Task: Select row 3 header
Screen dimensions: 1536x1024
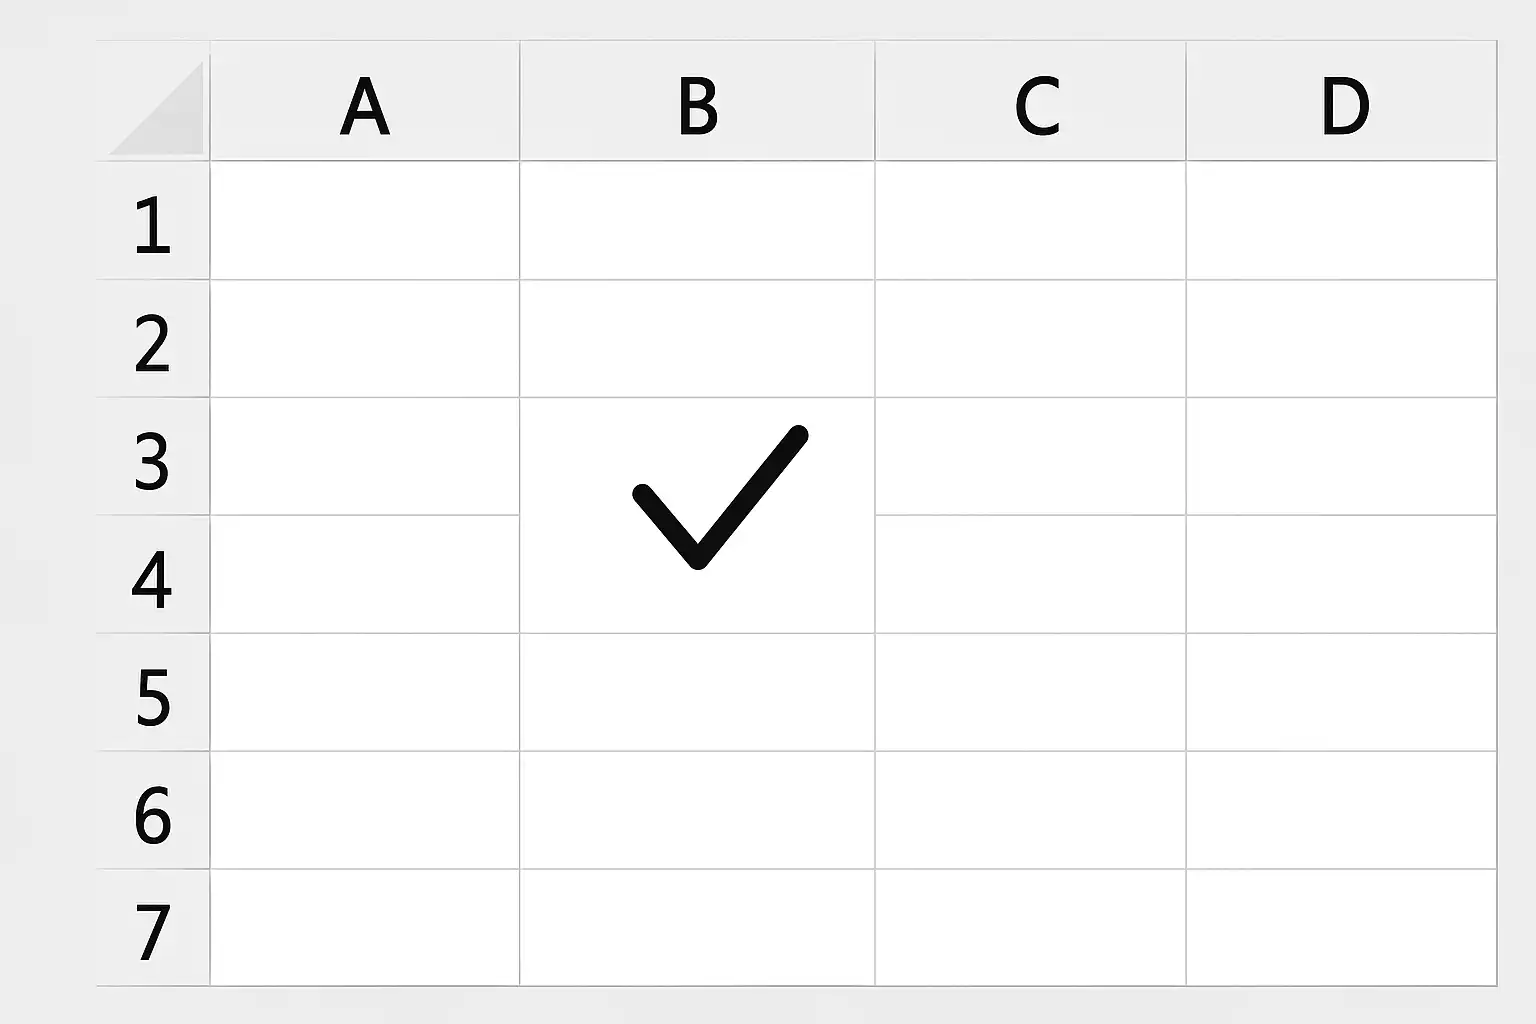Action: (x=152, y=457)
